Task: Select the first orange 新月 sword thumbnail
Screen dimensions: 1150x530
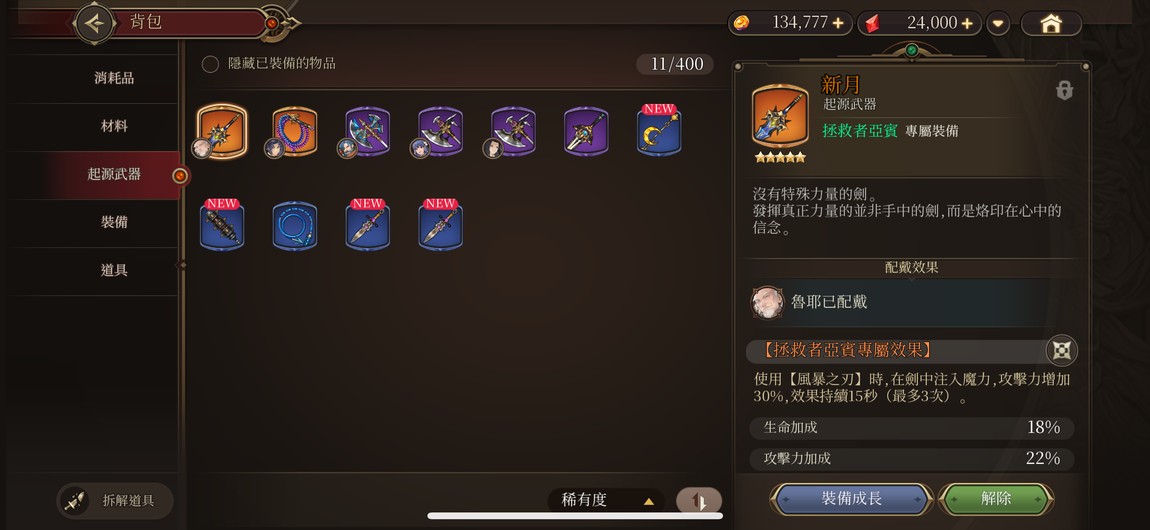Action: pyautogui.click(x=221, y=132)
